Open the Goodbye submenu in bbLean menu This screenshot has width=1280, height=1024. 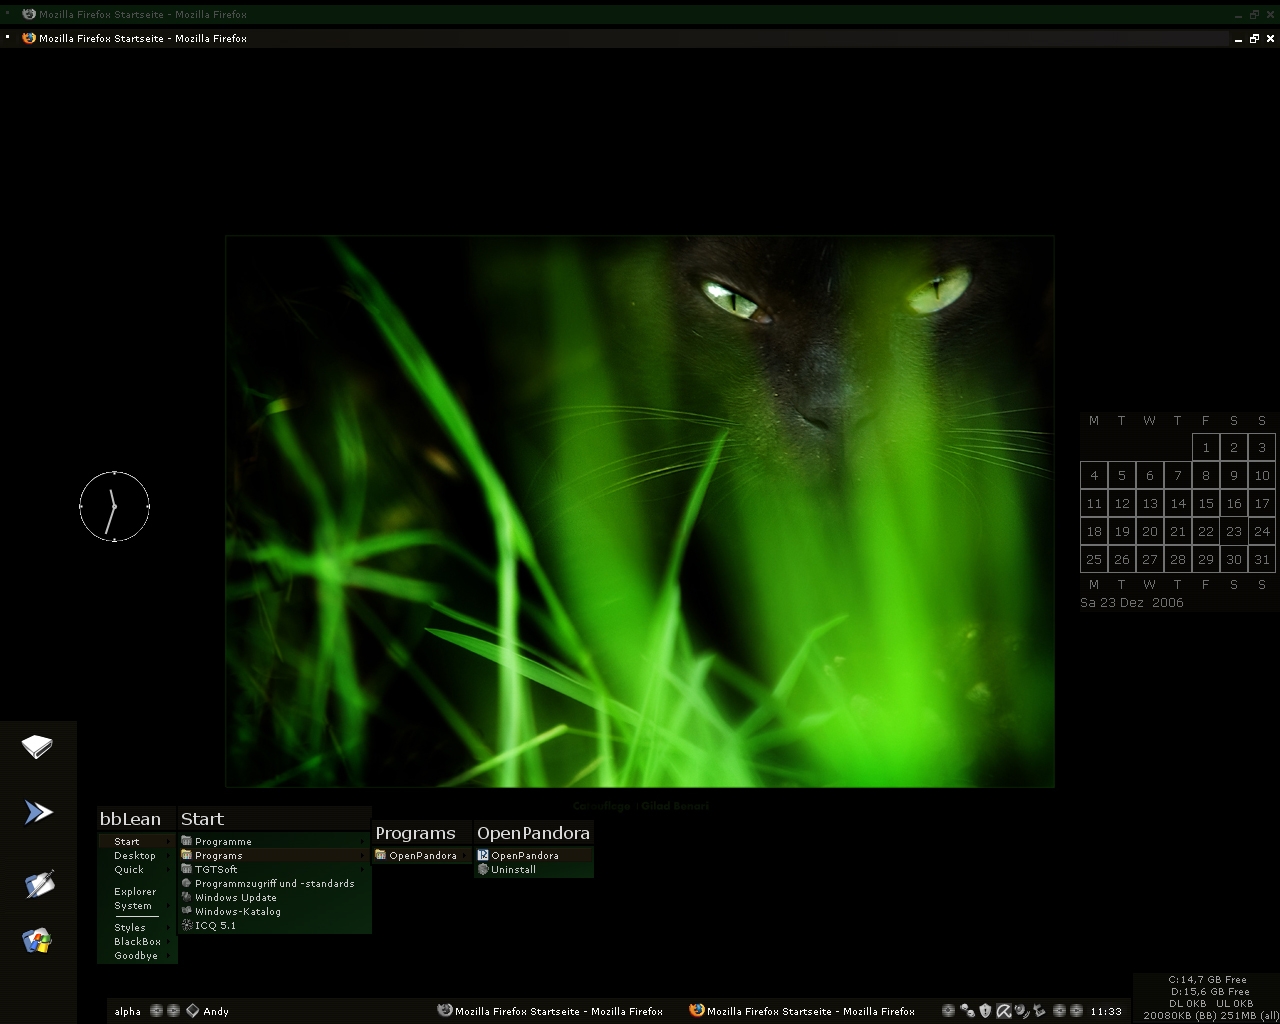tap(136, 955)
